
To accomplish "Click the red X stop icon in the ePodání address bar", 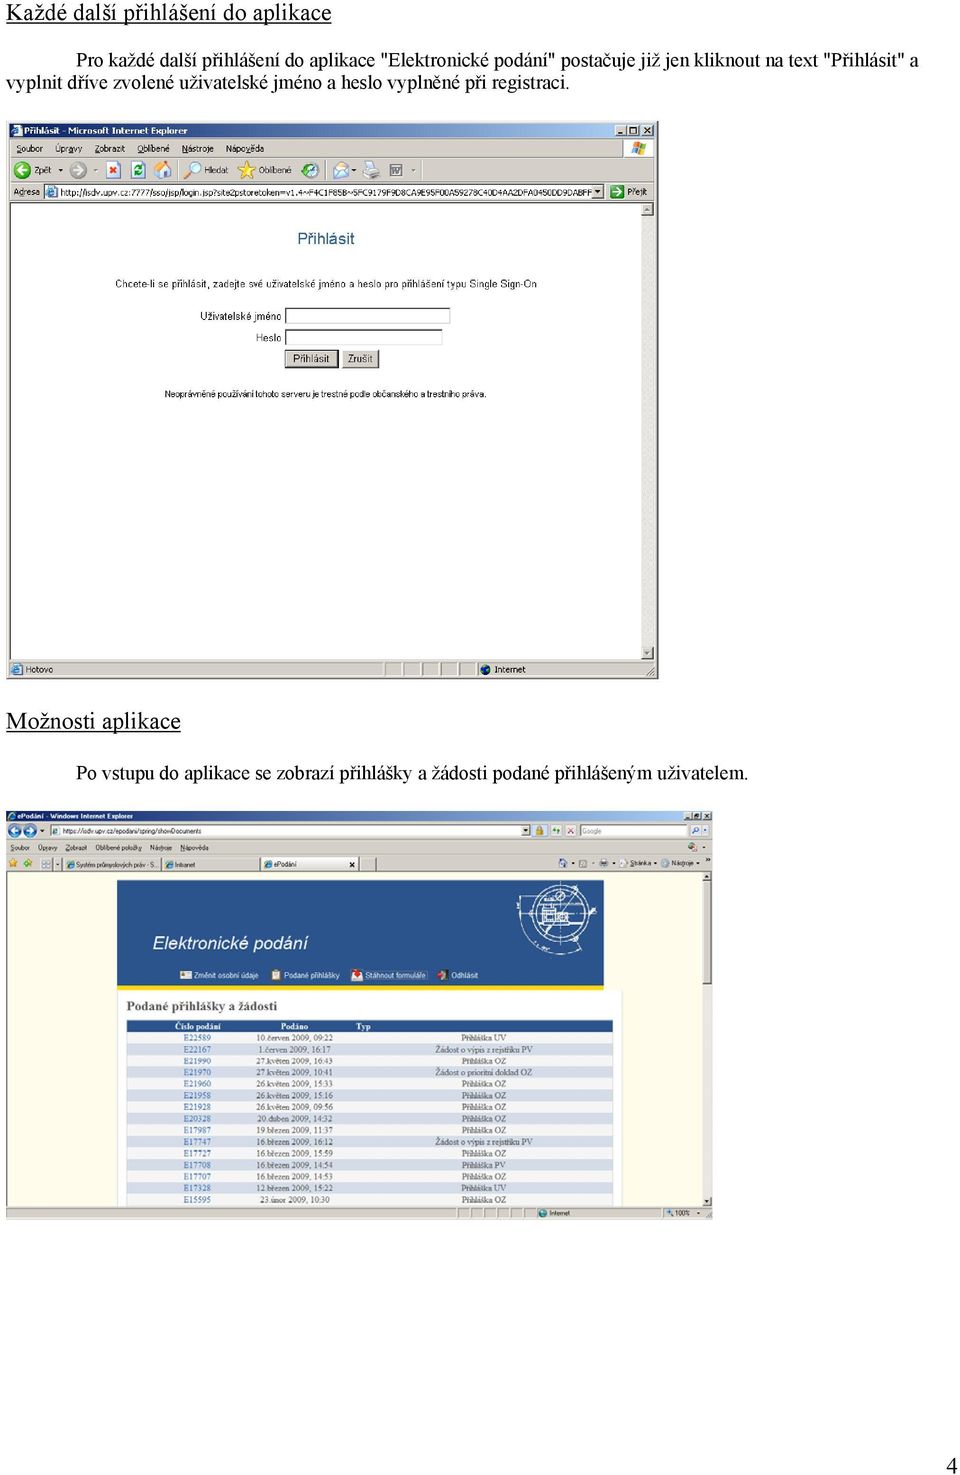I will 571,831.
